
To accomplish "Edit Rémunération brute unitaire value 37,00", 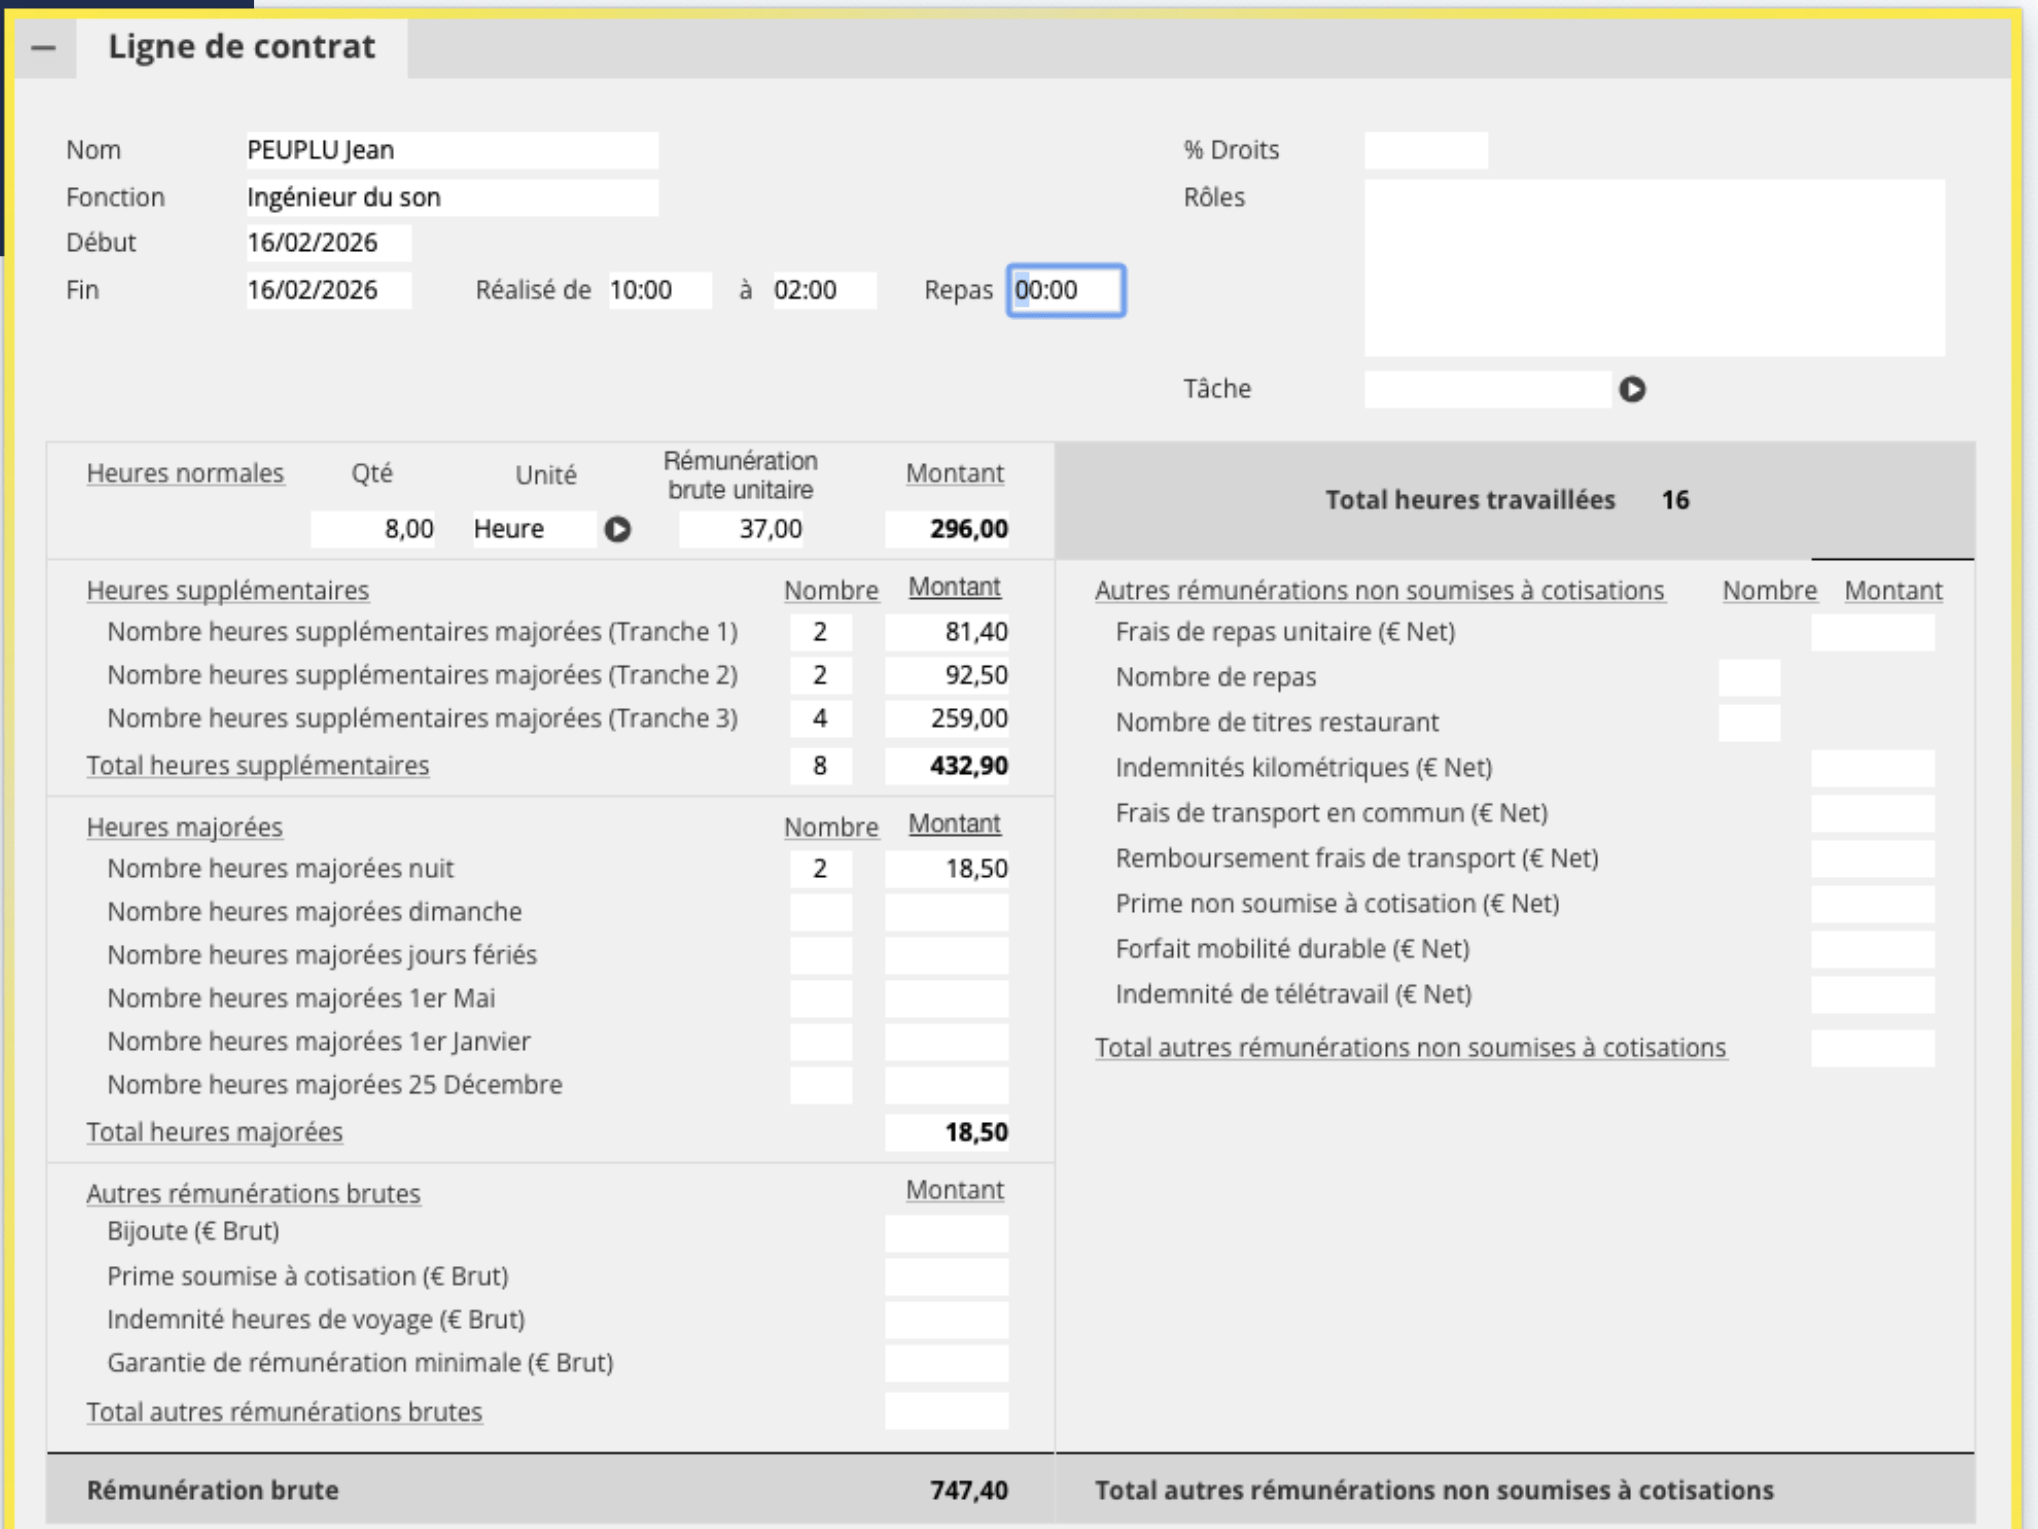I will pyautogui.click(x=741, y=529).
